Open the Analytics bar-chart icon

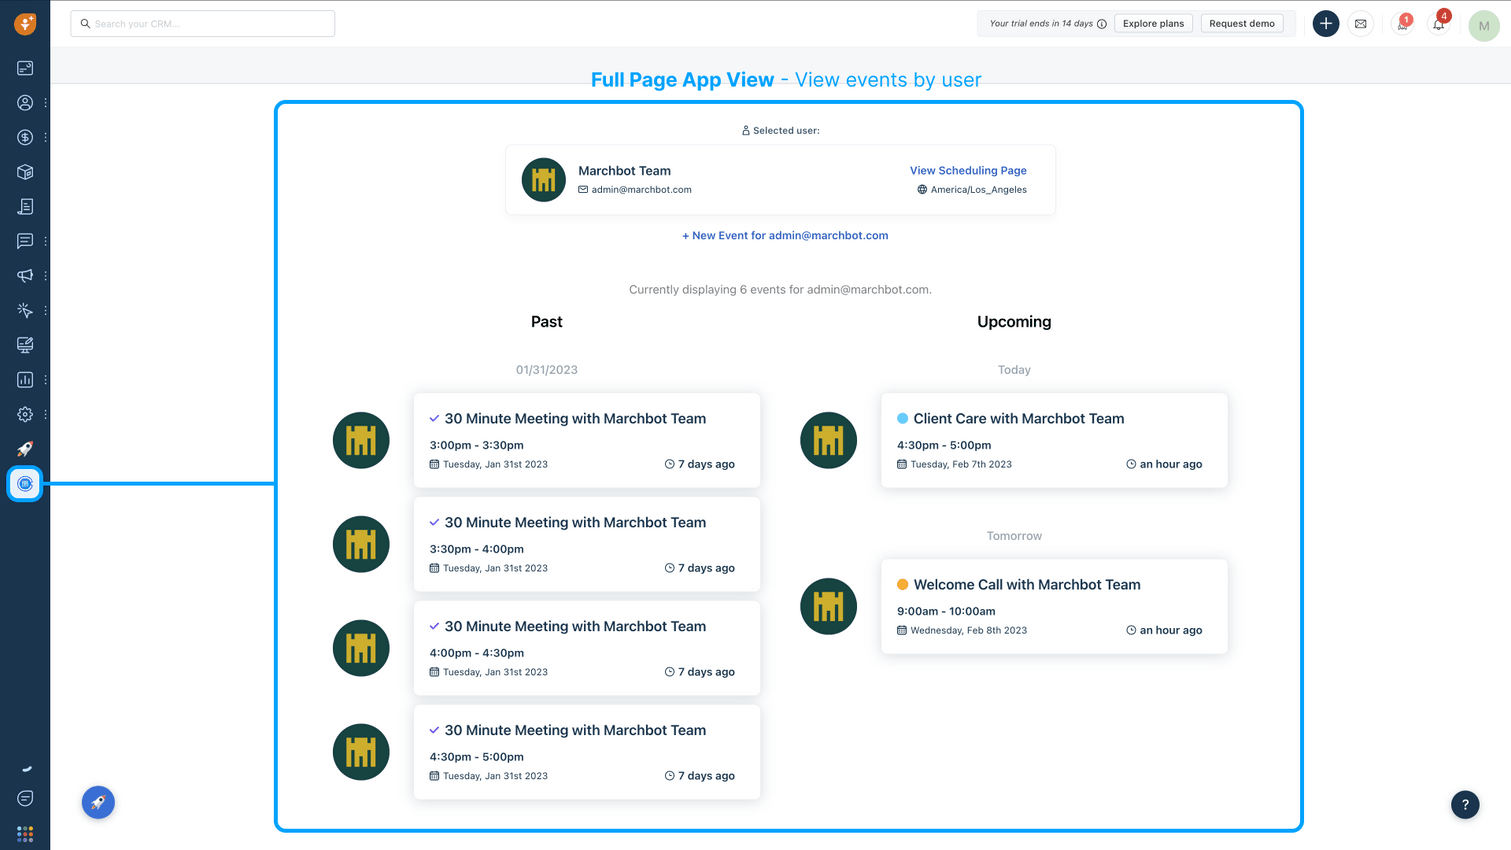point(24,379)
